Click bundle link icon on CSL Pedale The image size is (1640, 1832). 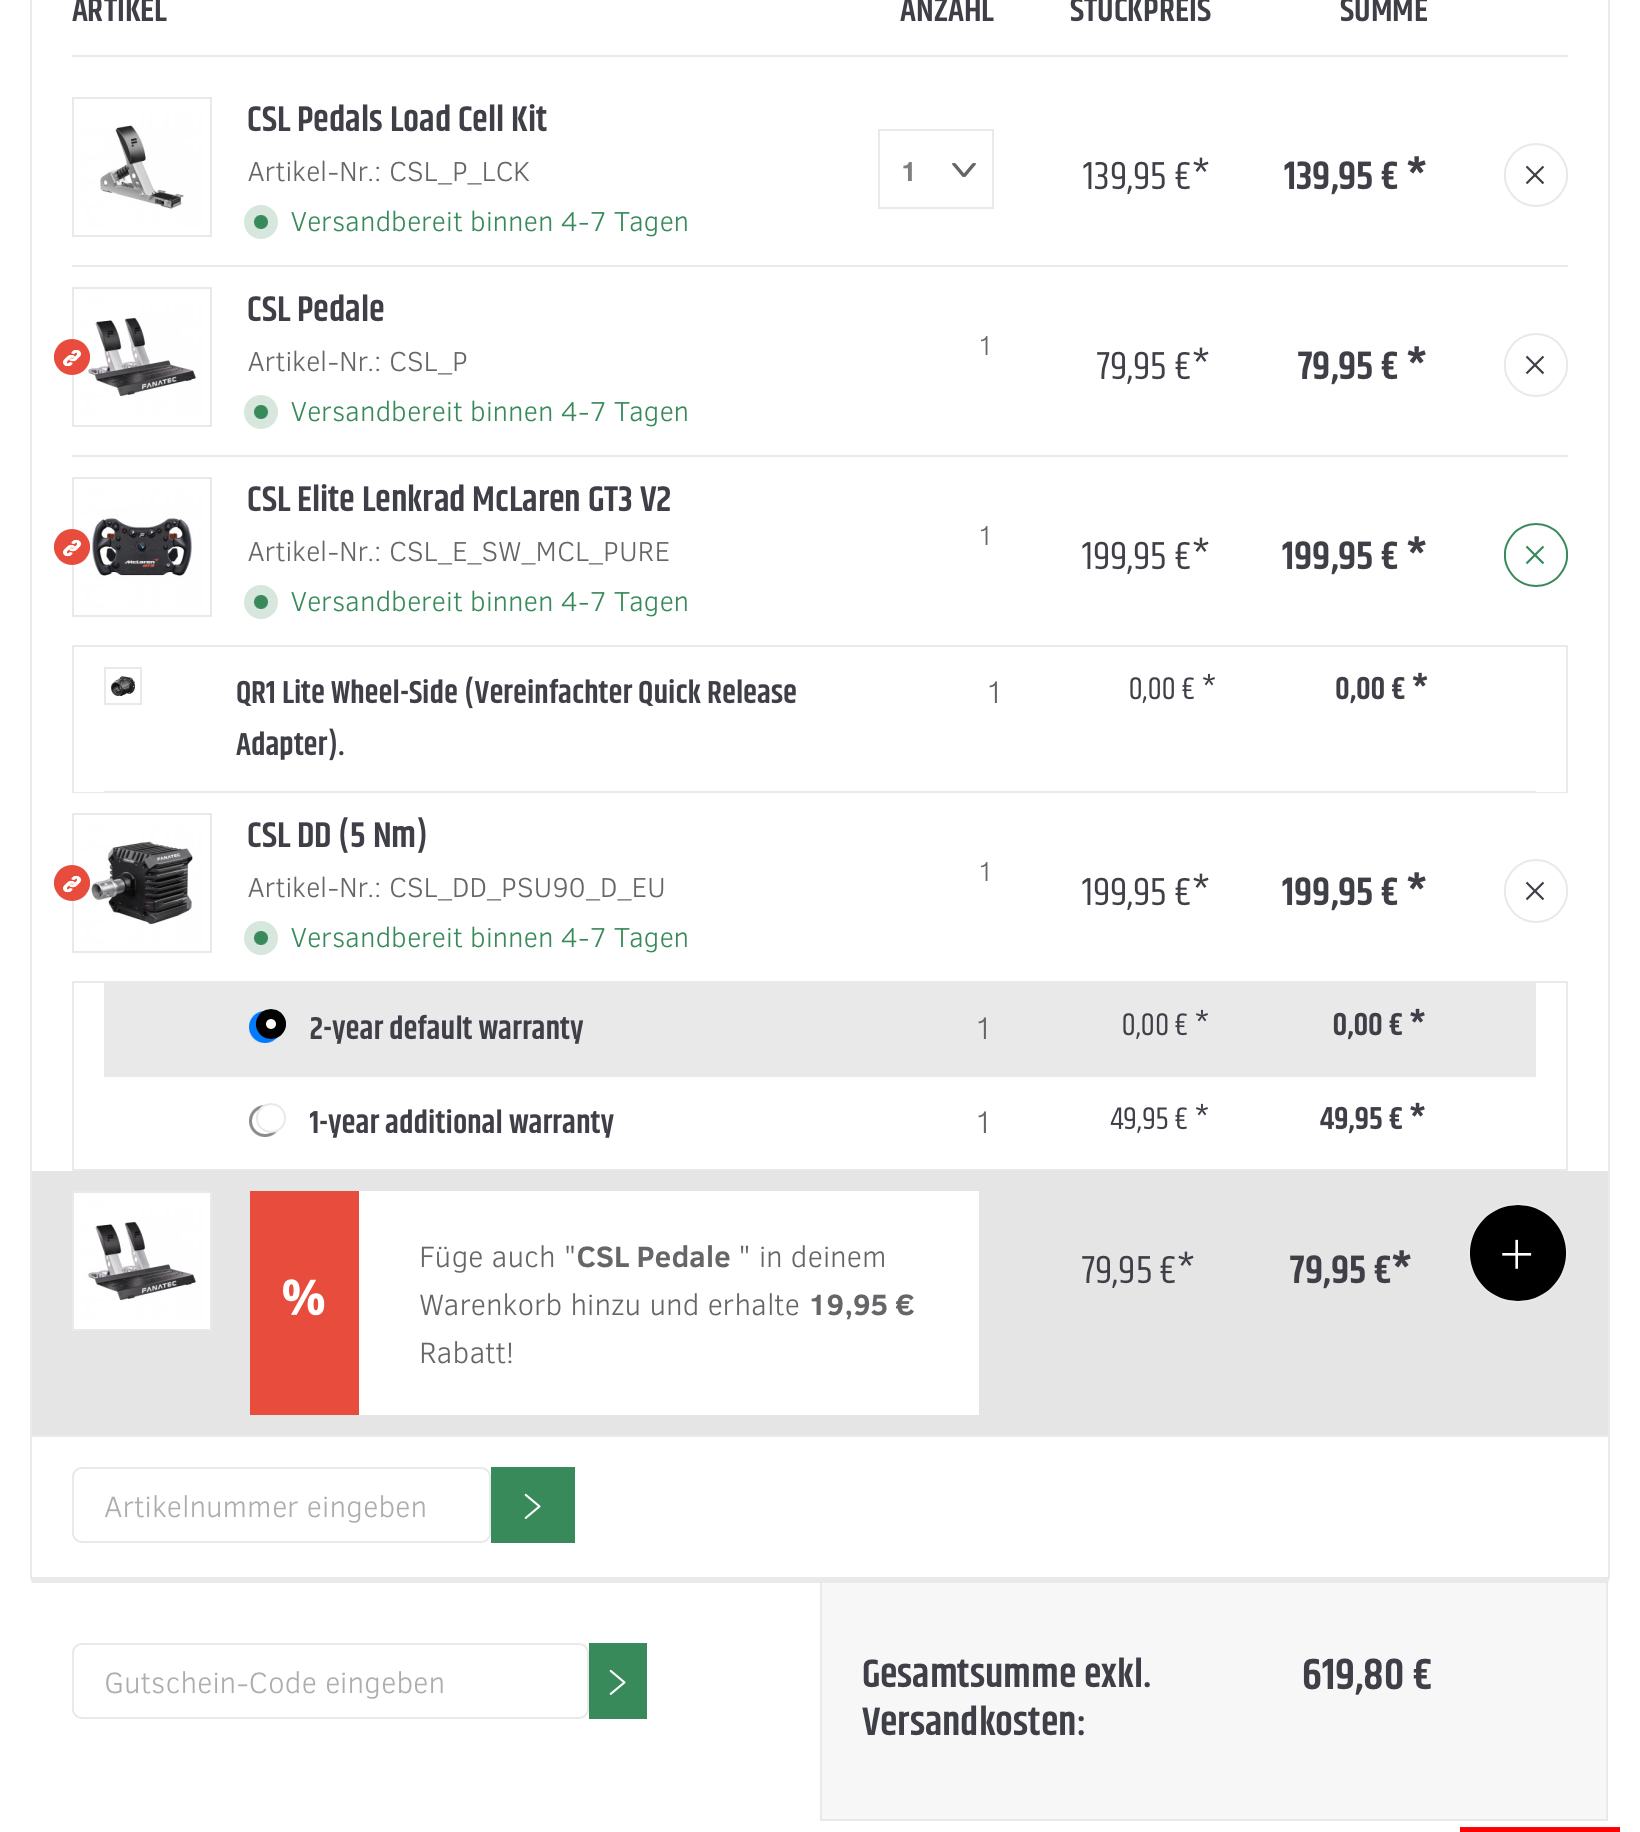(72, 357)
